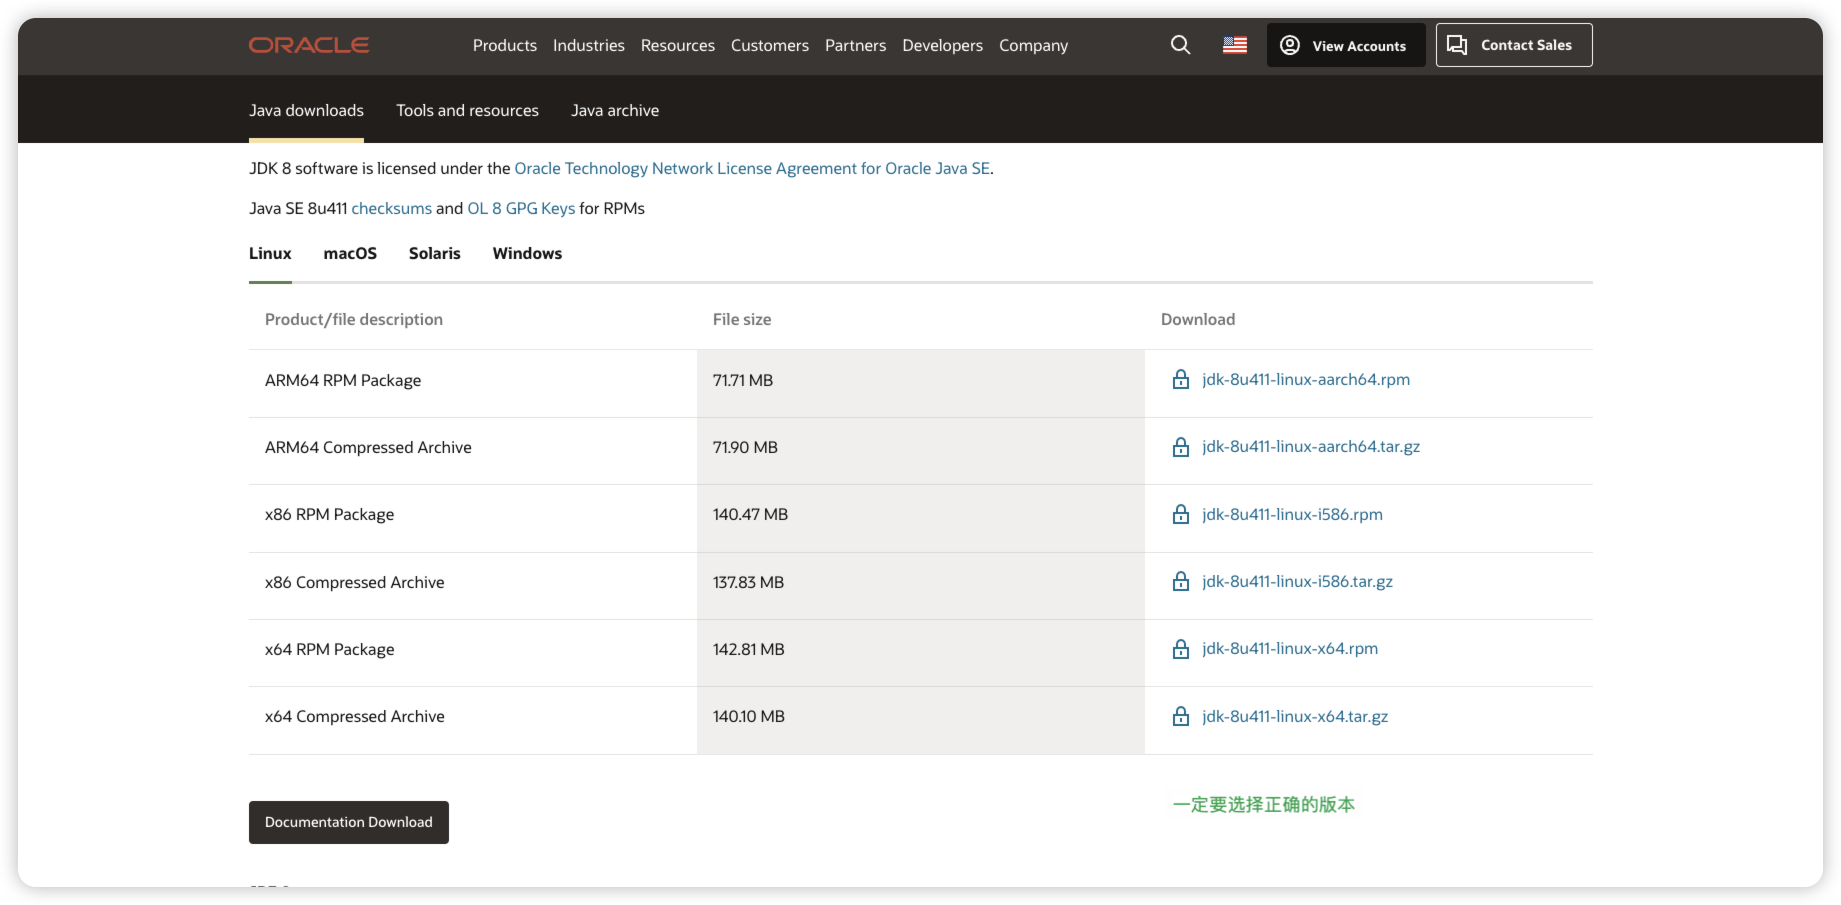This screenshot has width=1841, height=905.
Task: Open the checksums link
Action: click(392, 208)
